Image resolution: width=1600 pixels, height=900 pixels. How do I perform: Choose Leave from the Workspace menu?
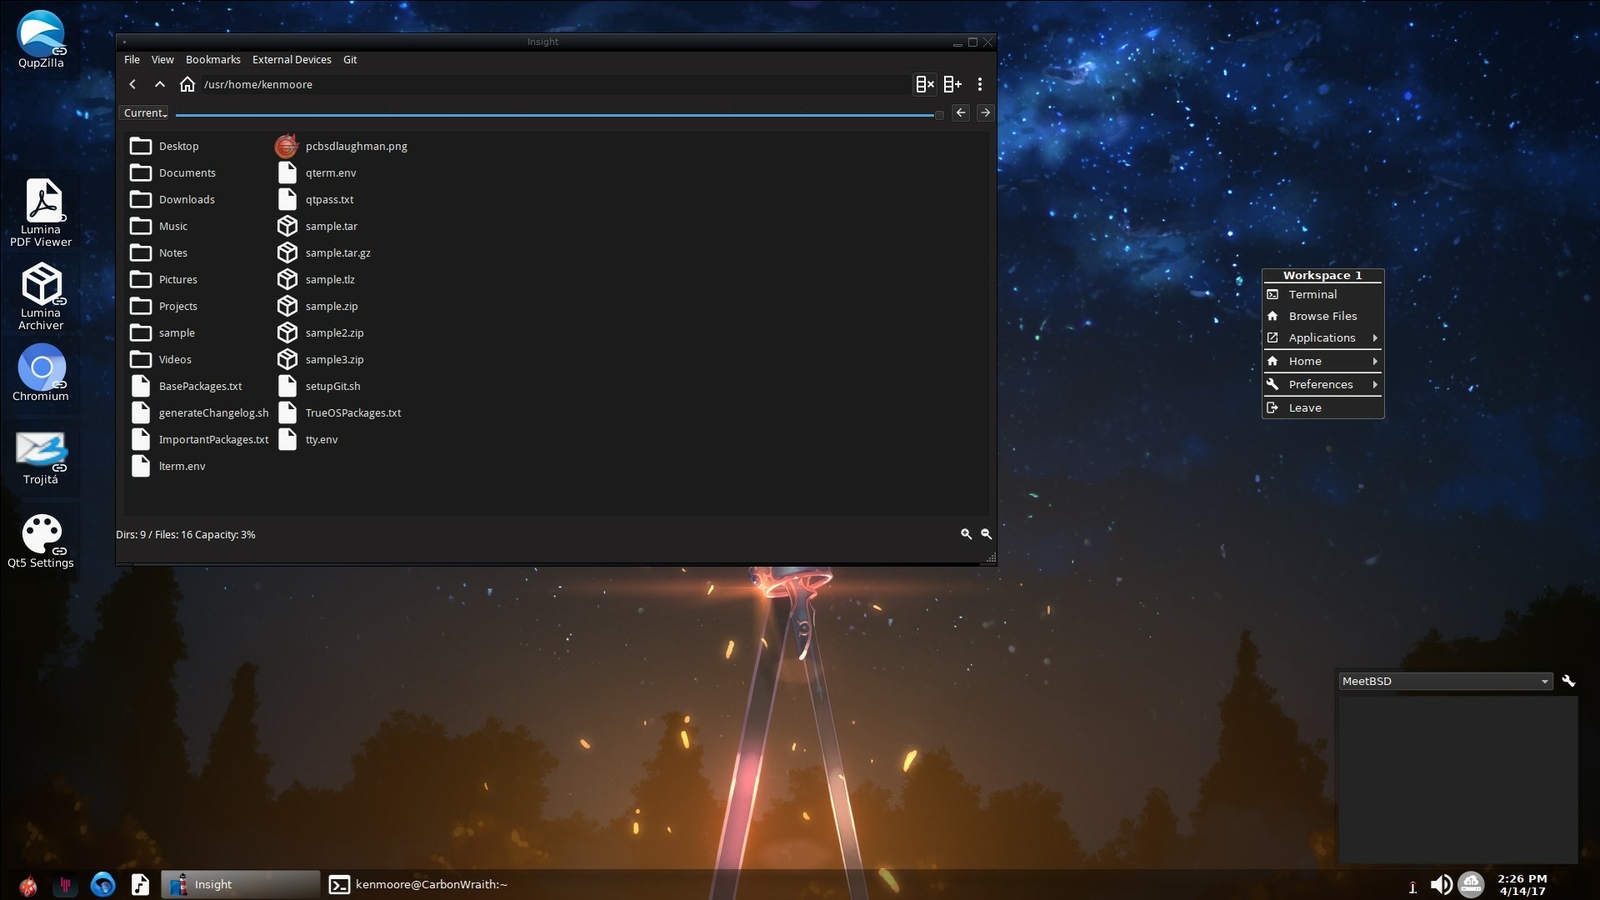point(1305,407)
